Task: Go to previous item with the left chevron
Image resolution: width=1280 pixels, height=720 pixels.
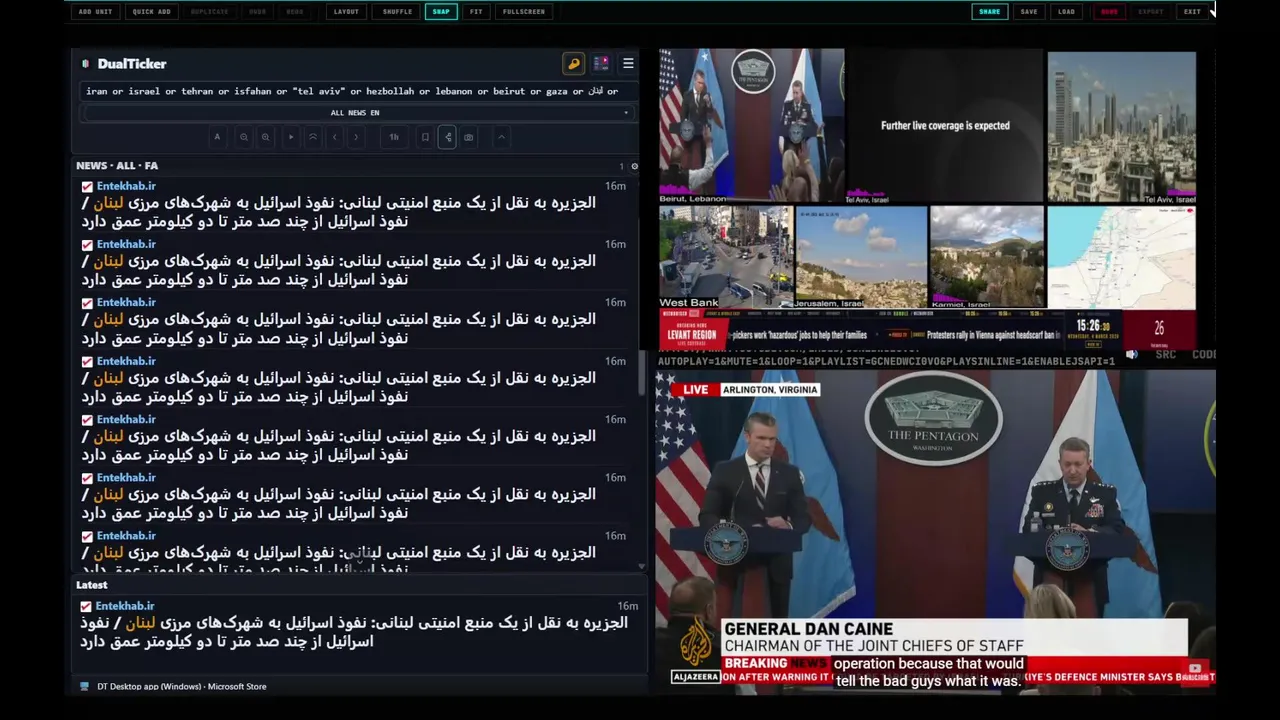Action: click(x=335, y=137)
